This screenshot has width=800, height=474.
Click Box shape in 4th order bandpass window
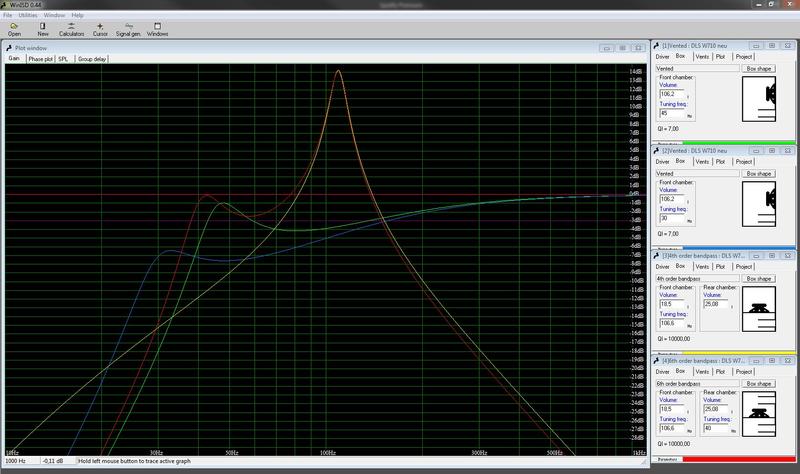tap(759, 279)
